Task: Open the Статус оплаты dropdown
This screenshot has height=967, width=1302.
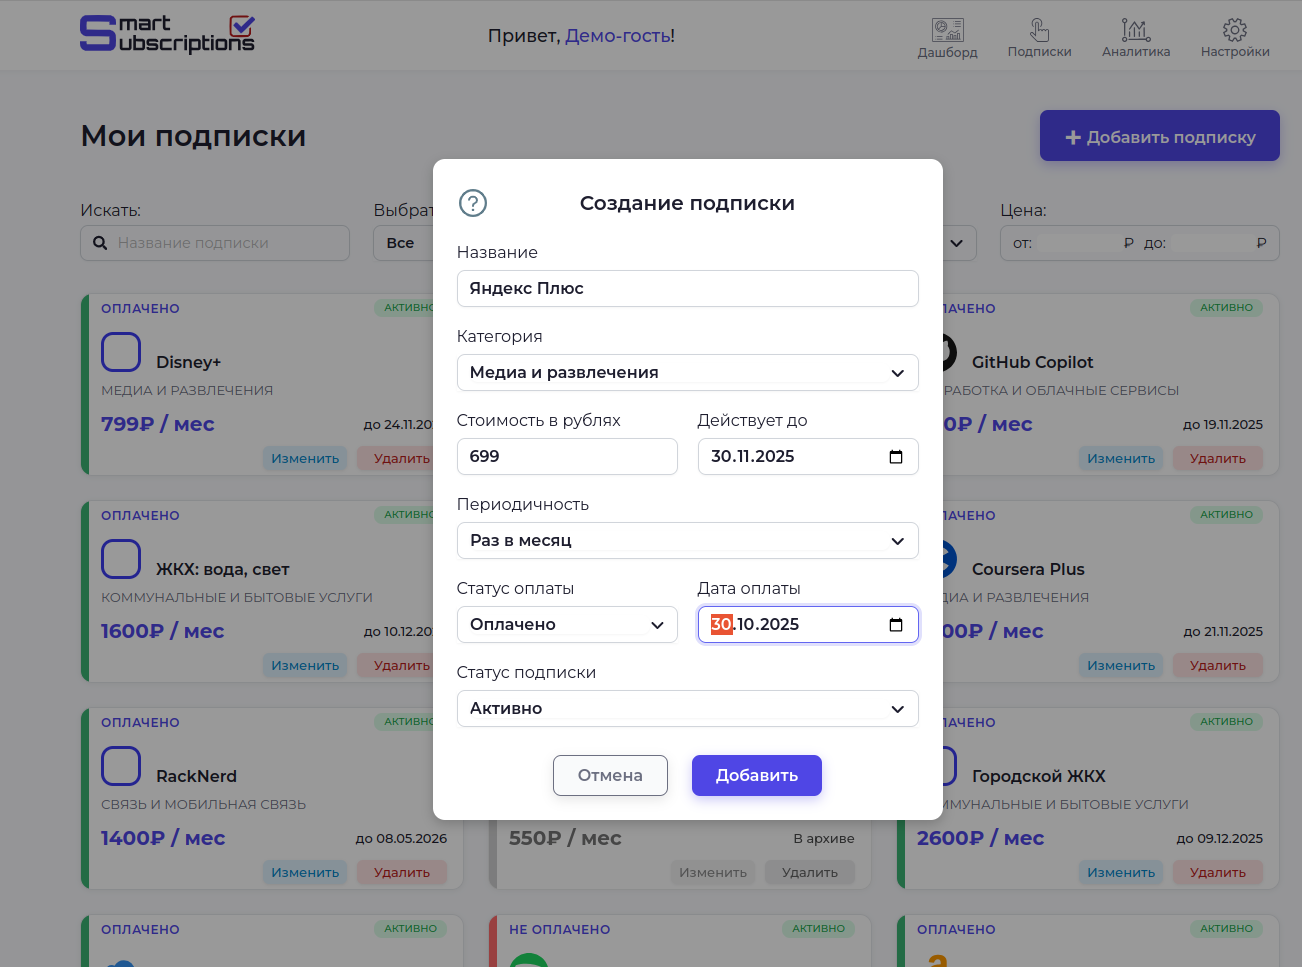Action: click(x=567, y=624)
